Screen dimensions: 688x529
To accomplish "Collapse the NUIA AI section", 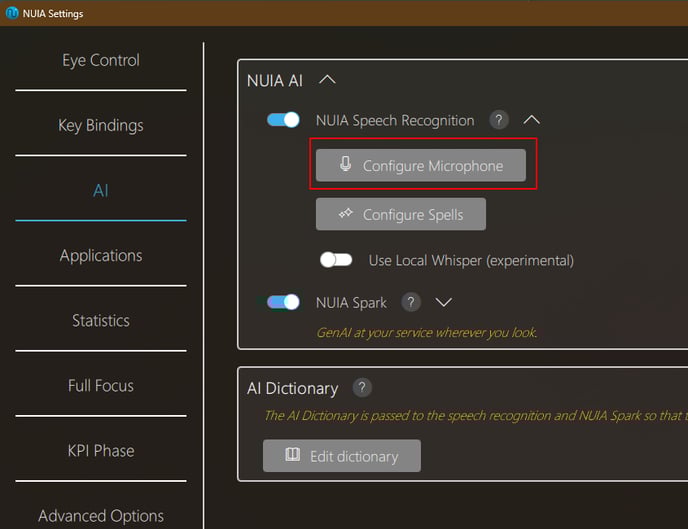I will coord(327,80).
